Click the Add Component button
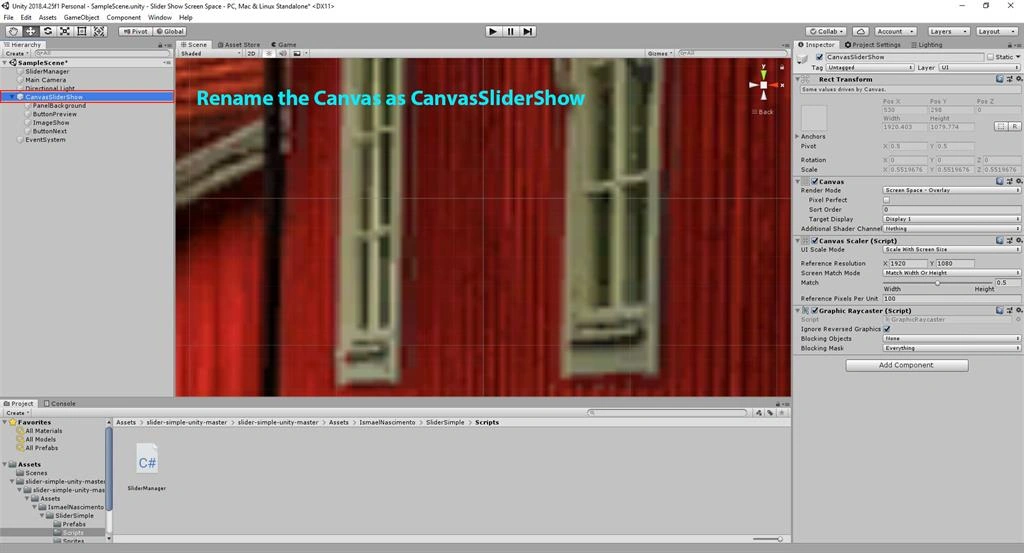Image resolution: width=1024 pixels, height=553 pixels. pyautogui.click(x=906, y=365)
